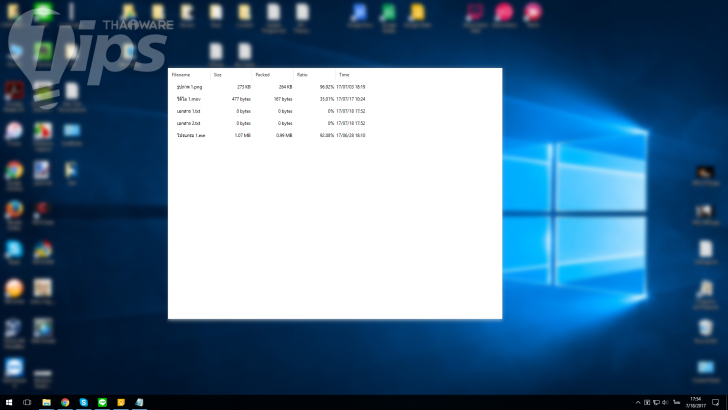The height and width of the screenshot is (410, 728).
Task: Select the 1.png file row
Action: coord(271,87)
